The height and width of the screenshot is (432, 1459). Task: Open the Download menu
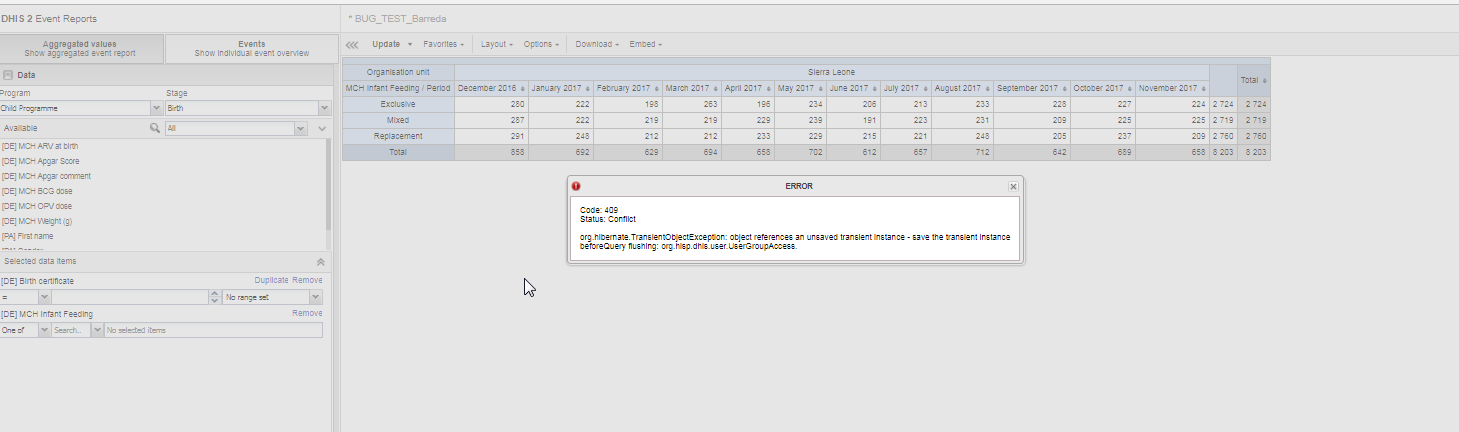click(x=596, y=45)
